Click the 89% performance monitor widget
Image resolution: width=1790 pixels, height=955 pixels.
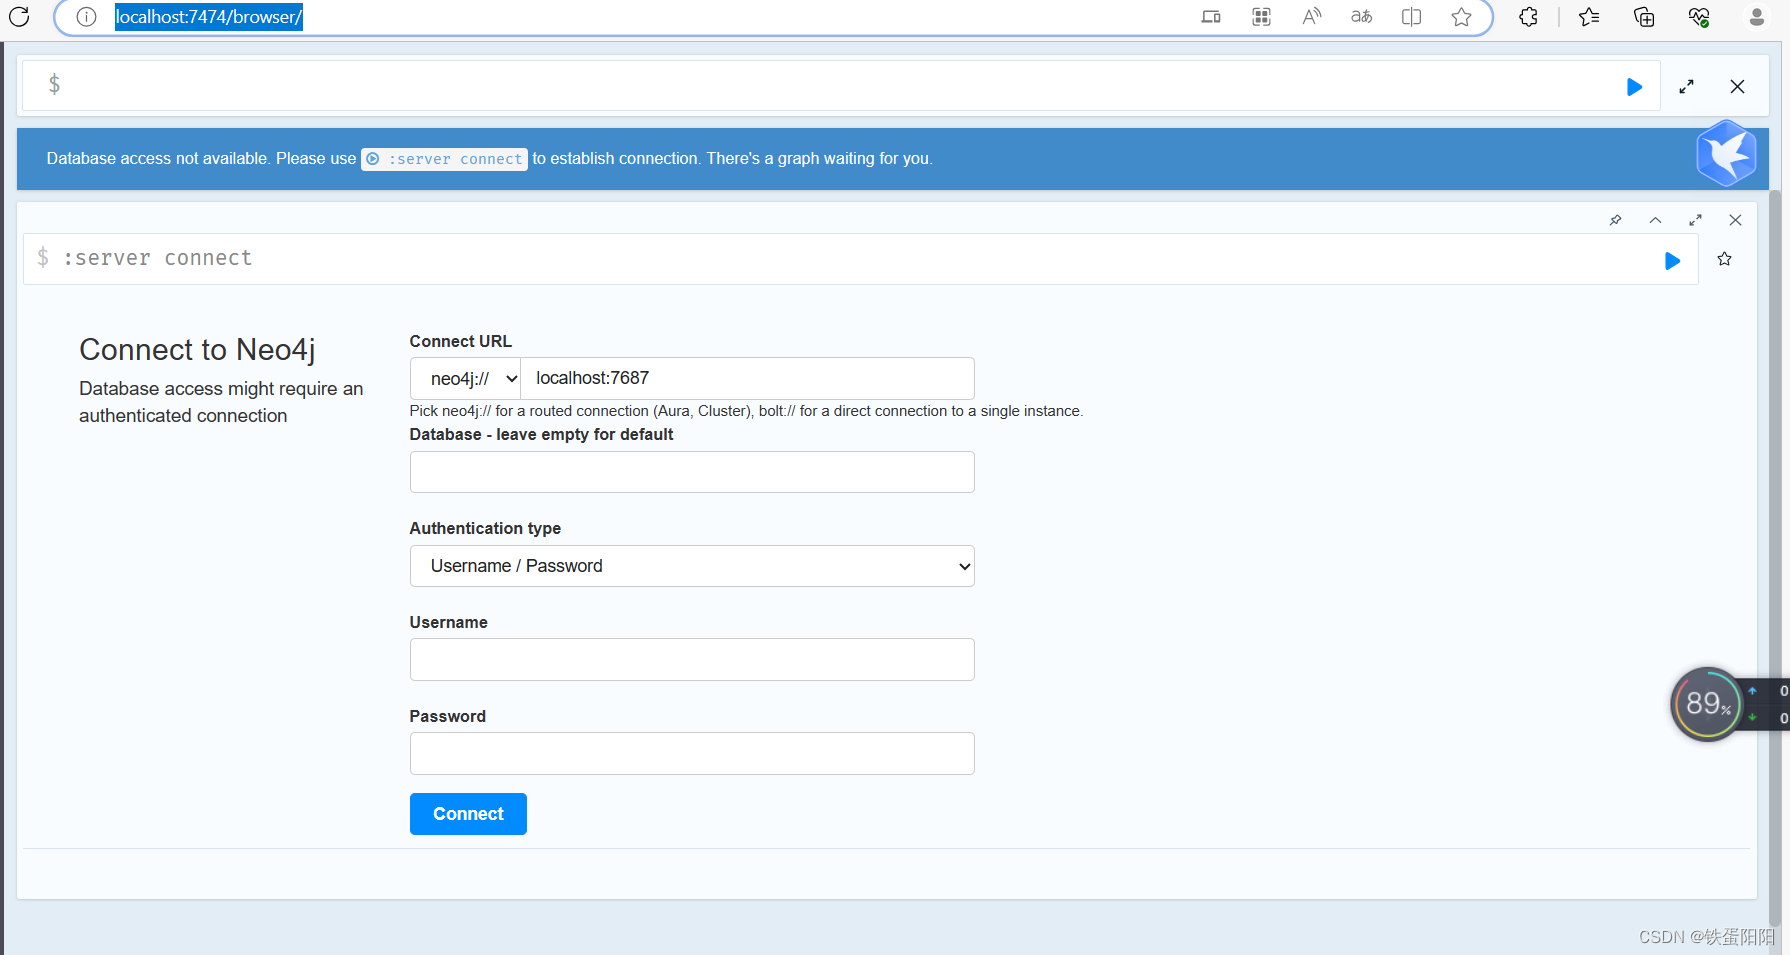point(1707,704)
